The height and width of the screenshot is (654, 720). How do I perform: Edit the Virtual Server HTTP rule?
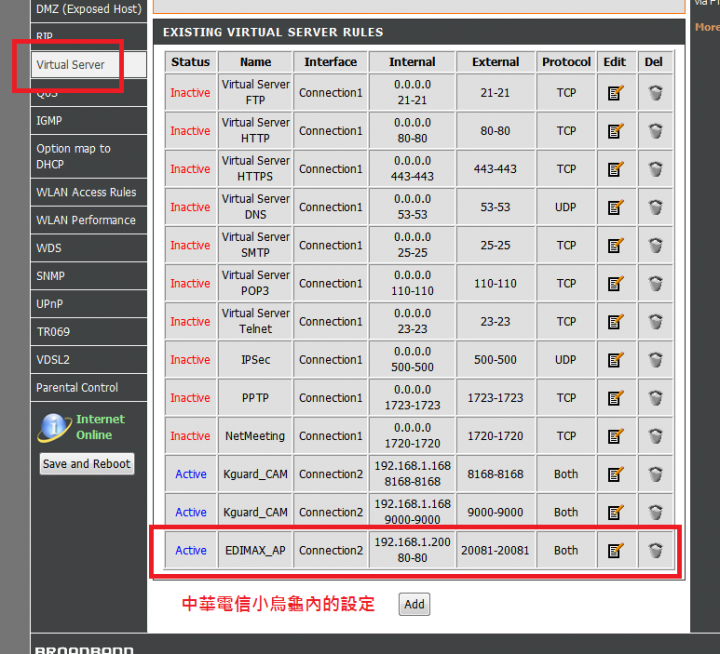point(615,131)
